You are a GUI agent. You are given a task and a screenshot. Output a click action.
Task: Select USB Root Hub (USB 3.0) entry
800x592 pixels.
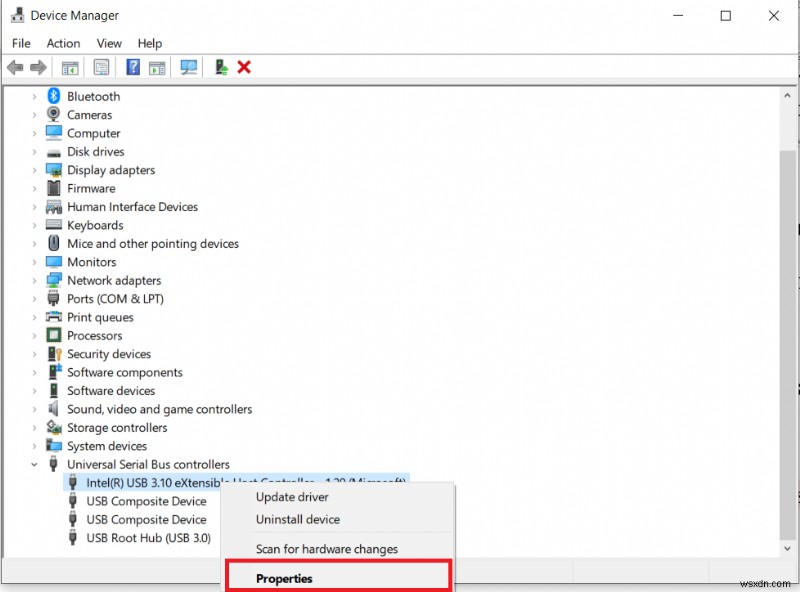click(148, 538)
